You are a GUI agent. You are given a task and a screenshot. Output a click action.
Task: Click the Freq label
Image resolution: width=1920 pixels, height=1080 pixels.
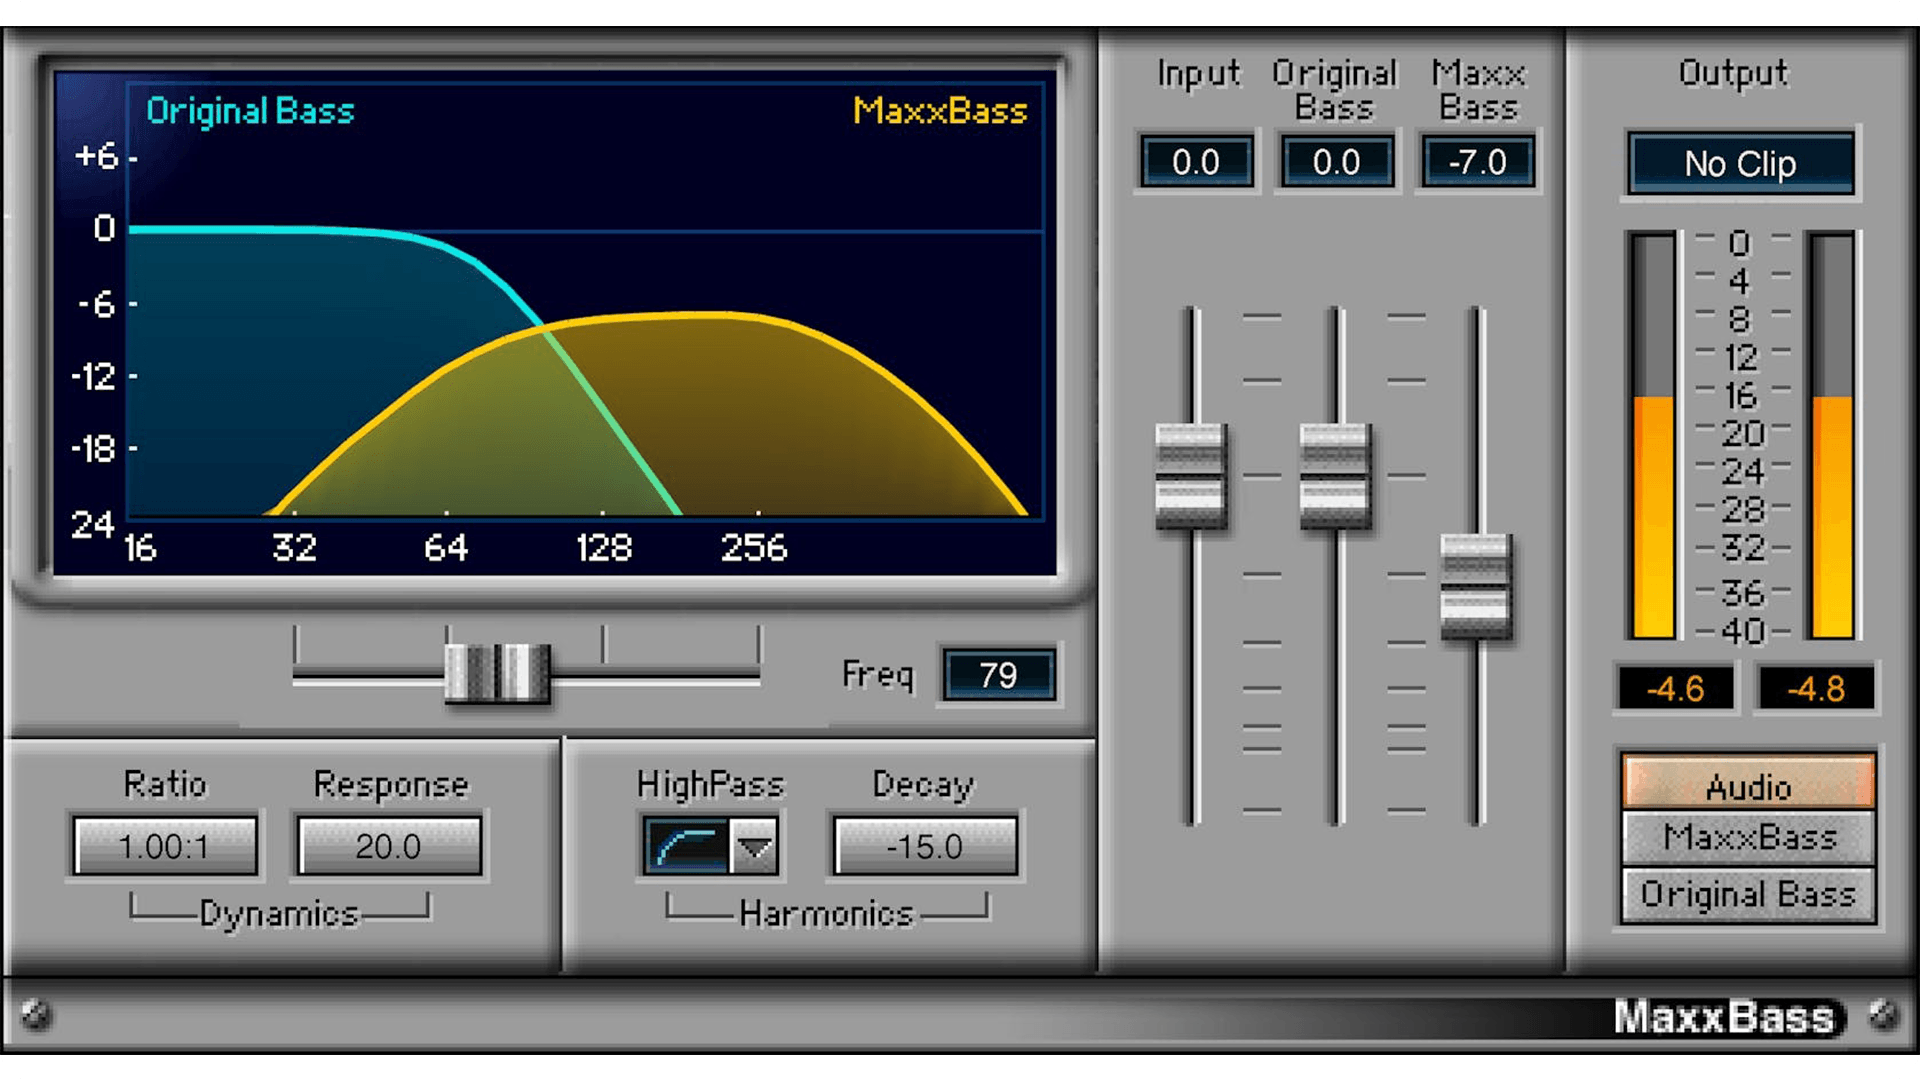(x=877, y=675)
